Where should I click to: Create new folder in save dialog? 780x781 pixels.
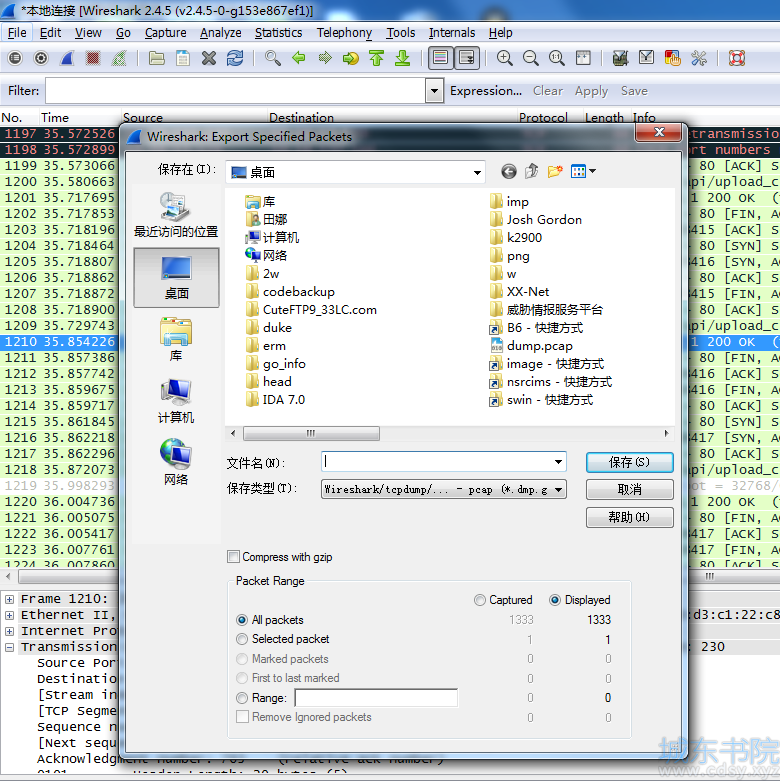(x=555, y=172)
